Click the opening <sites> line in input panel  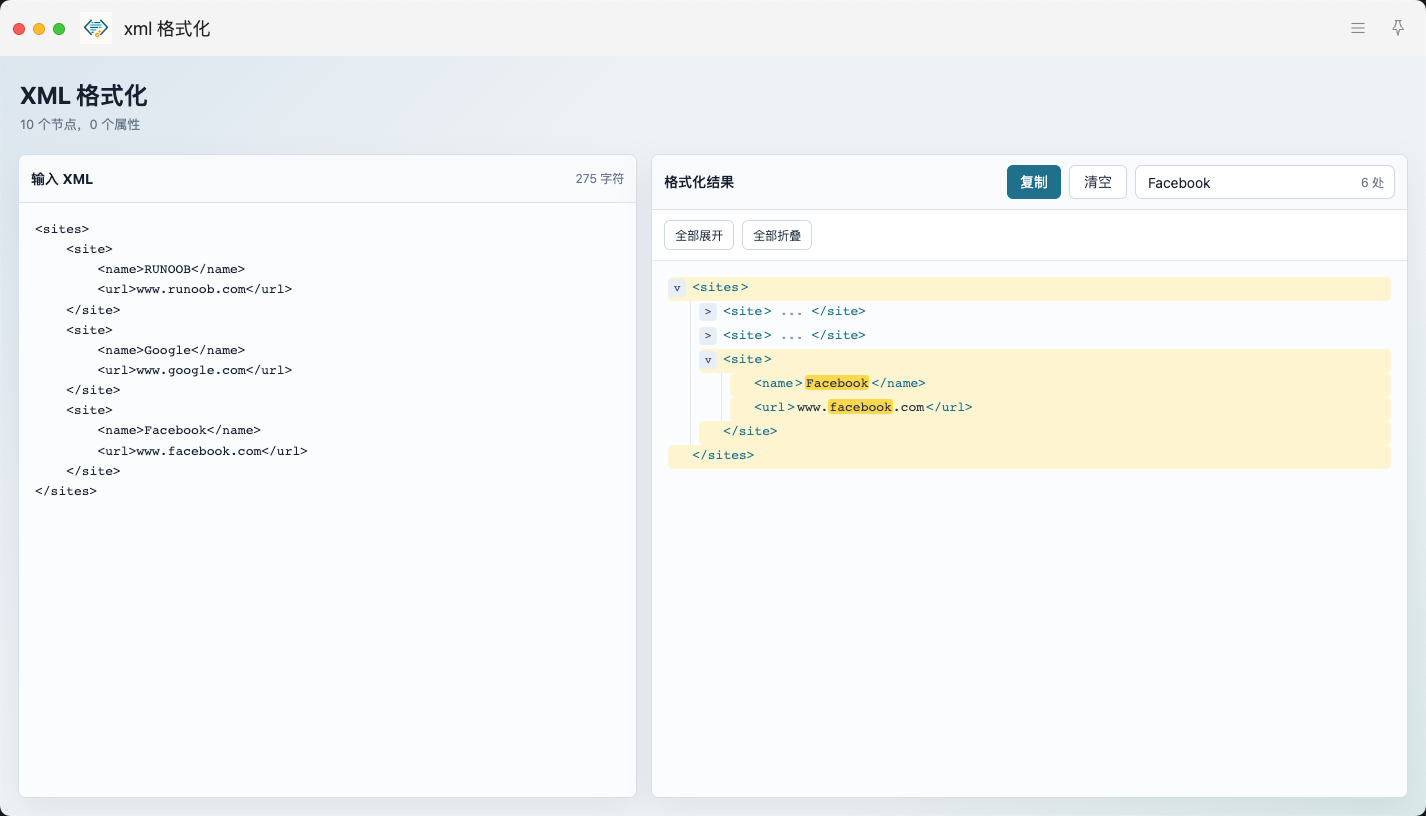[x=62, y=229]
